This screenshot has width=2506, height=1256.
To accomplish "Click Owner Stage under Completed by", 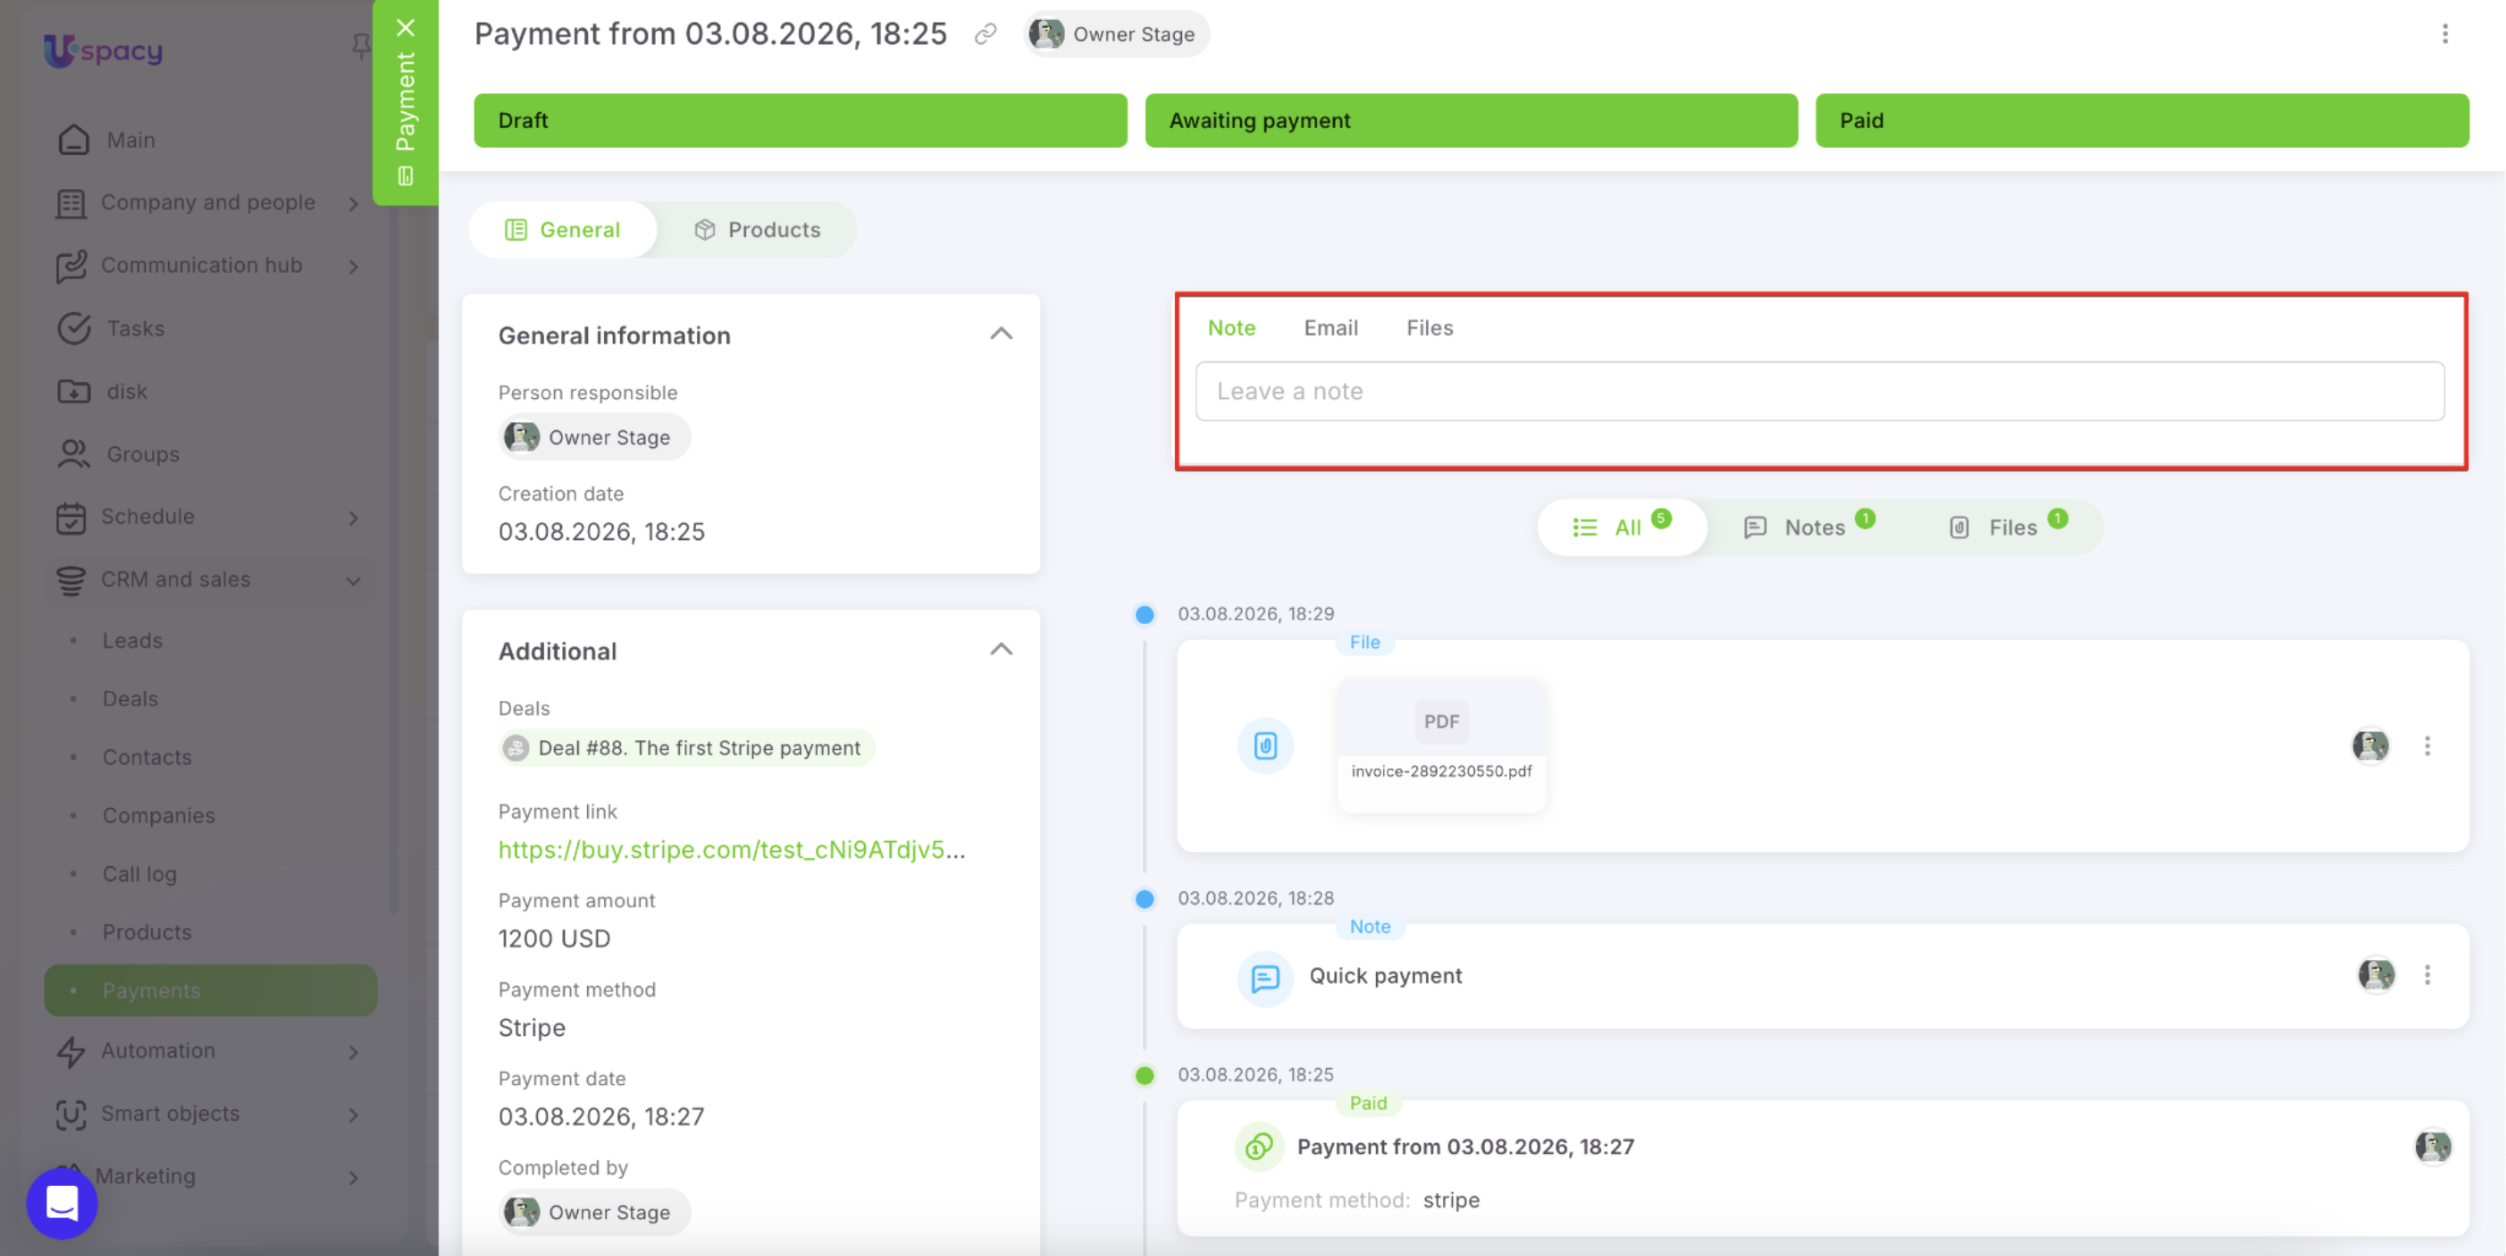I will pos(594,1212).
